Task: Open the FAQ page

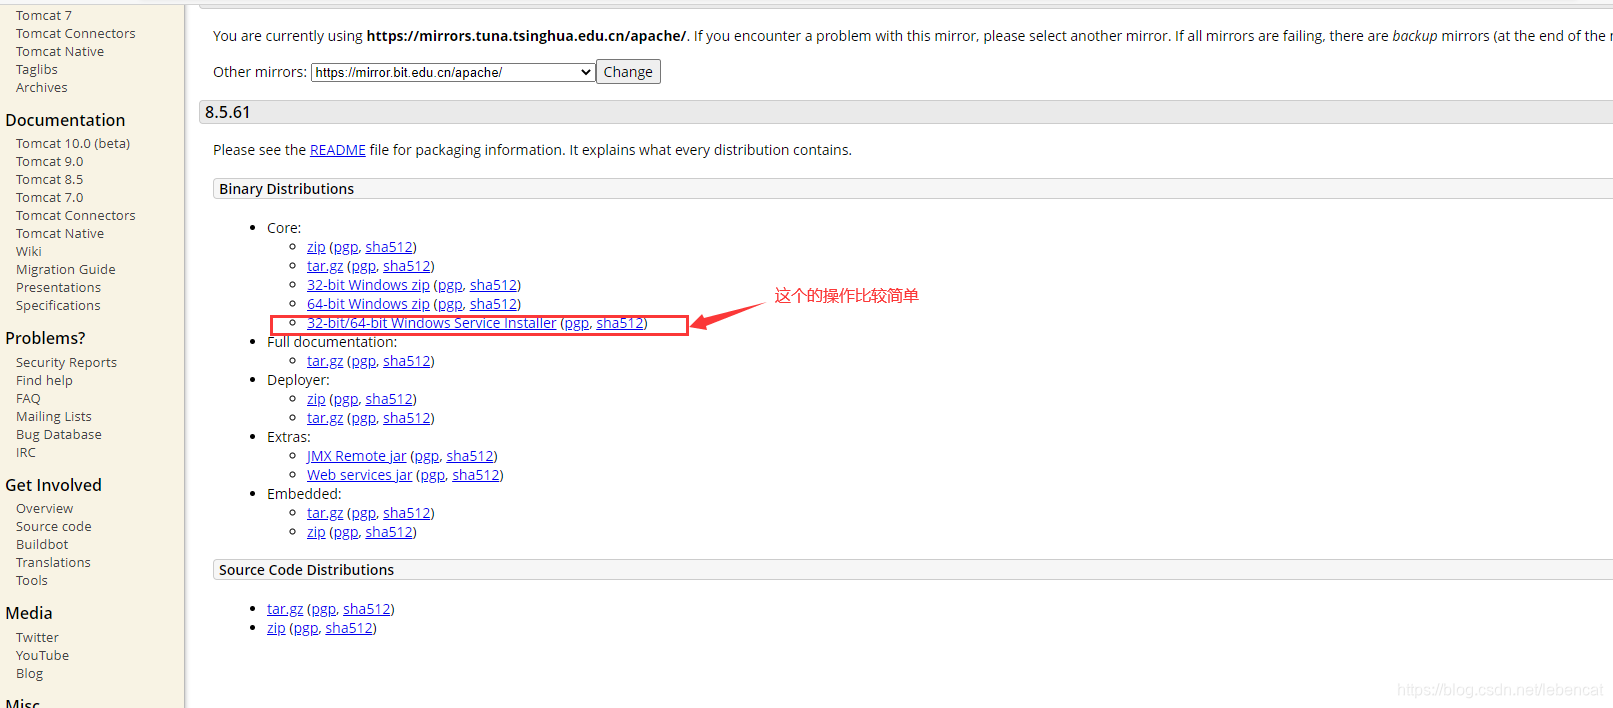Action: click(28, 399)
